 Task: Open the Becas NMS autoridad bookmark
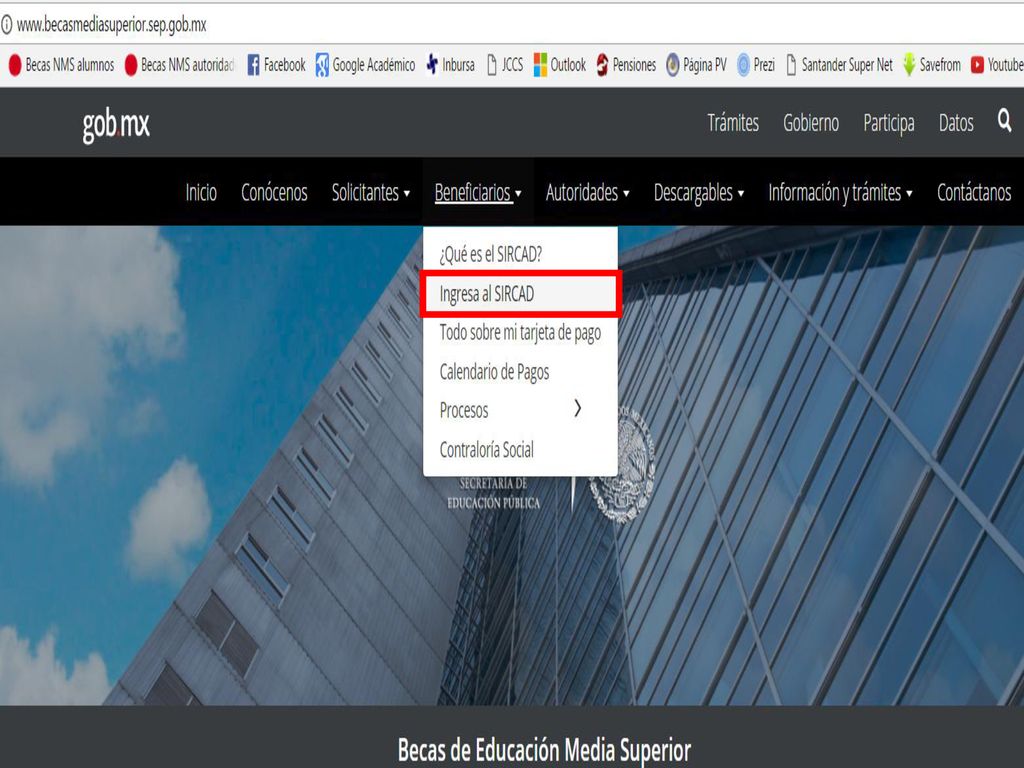(179, 65)
